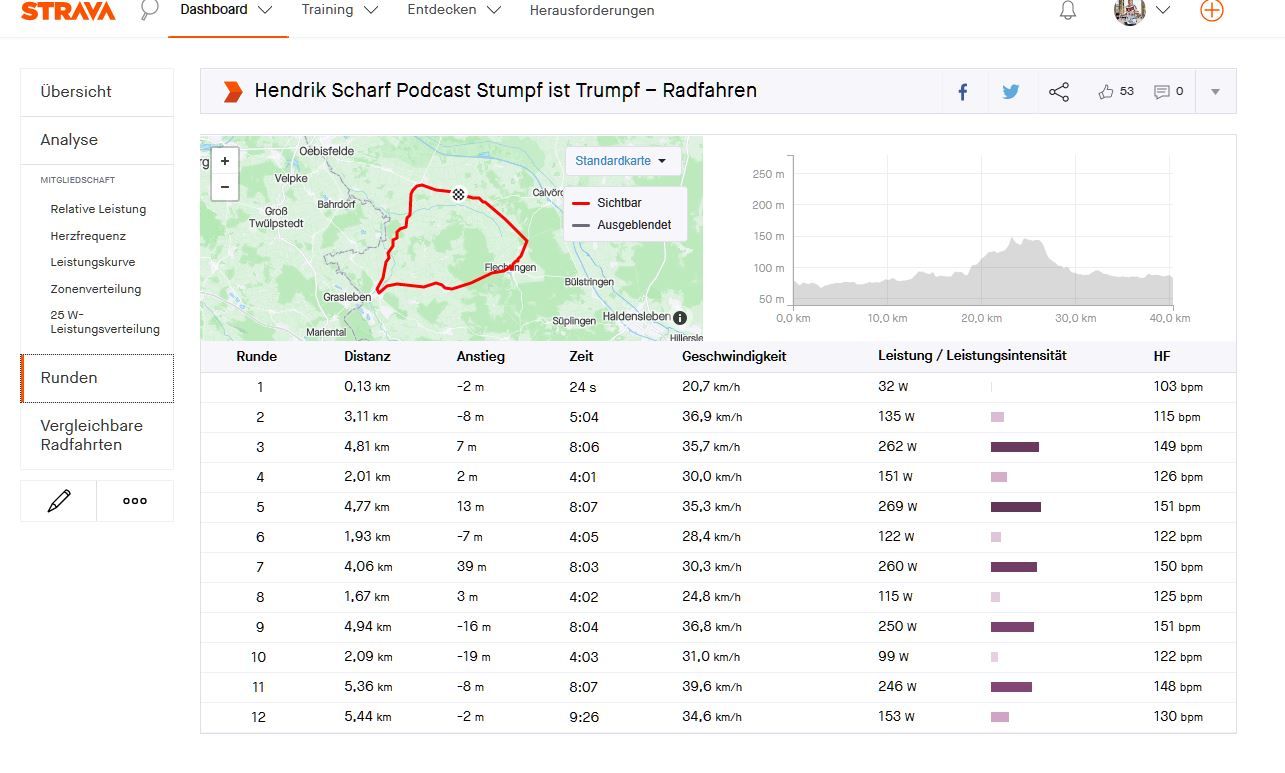Switch to the Analyse sidebar tab
This screenshot has width=1285, height=773.
click(69, 140)
